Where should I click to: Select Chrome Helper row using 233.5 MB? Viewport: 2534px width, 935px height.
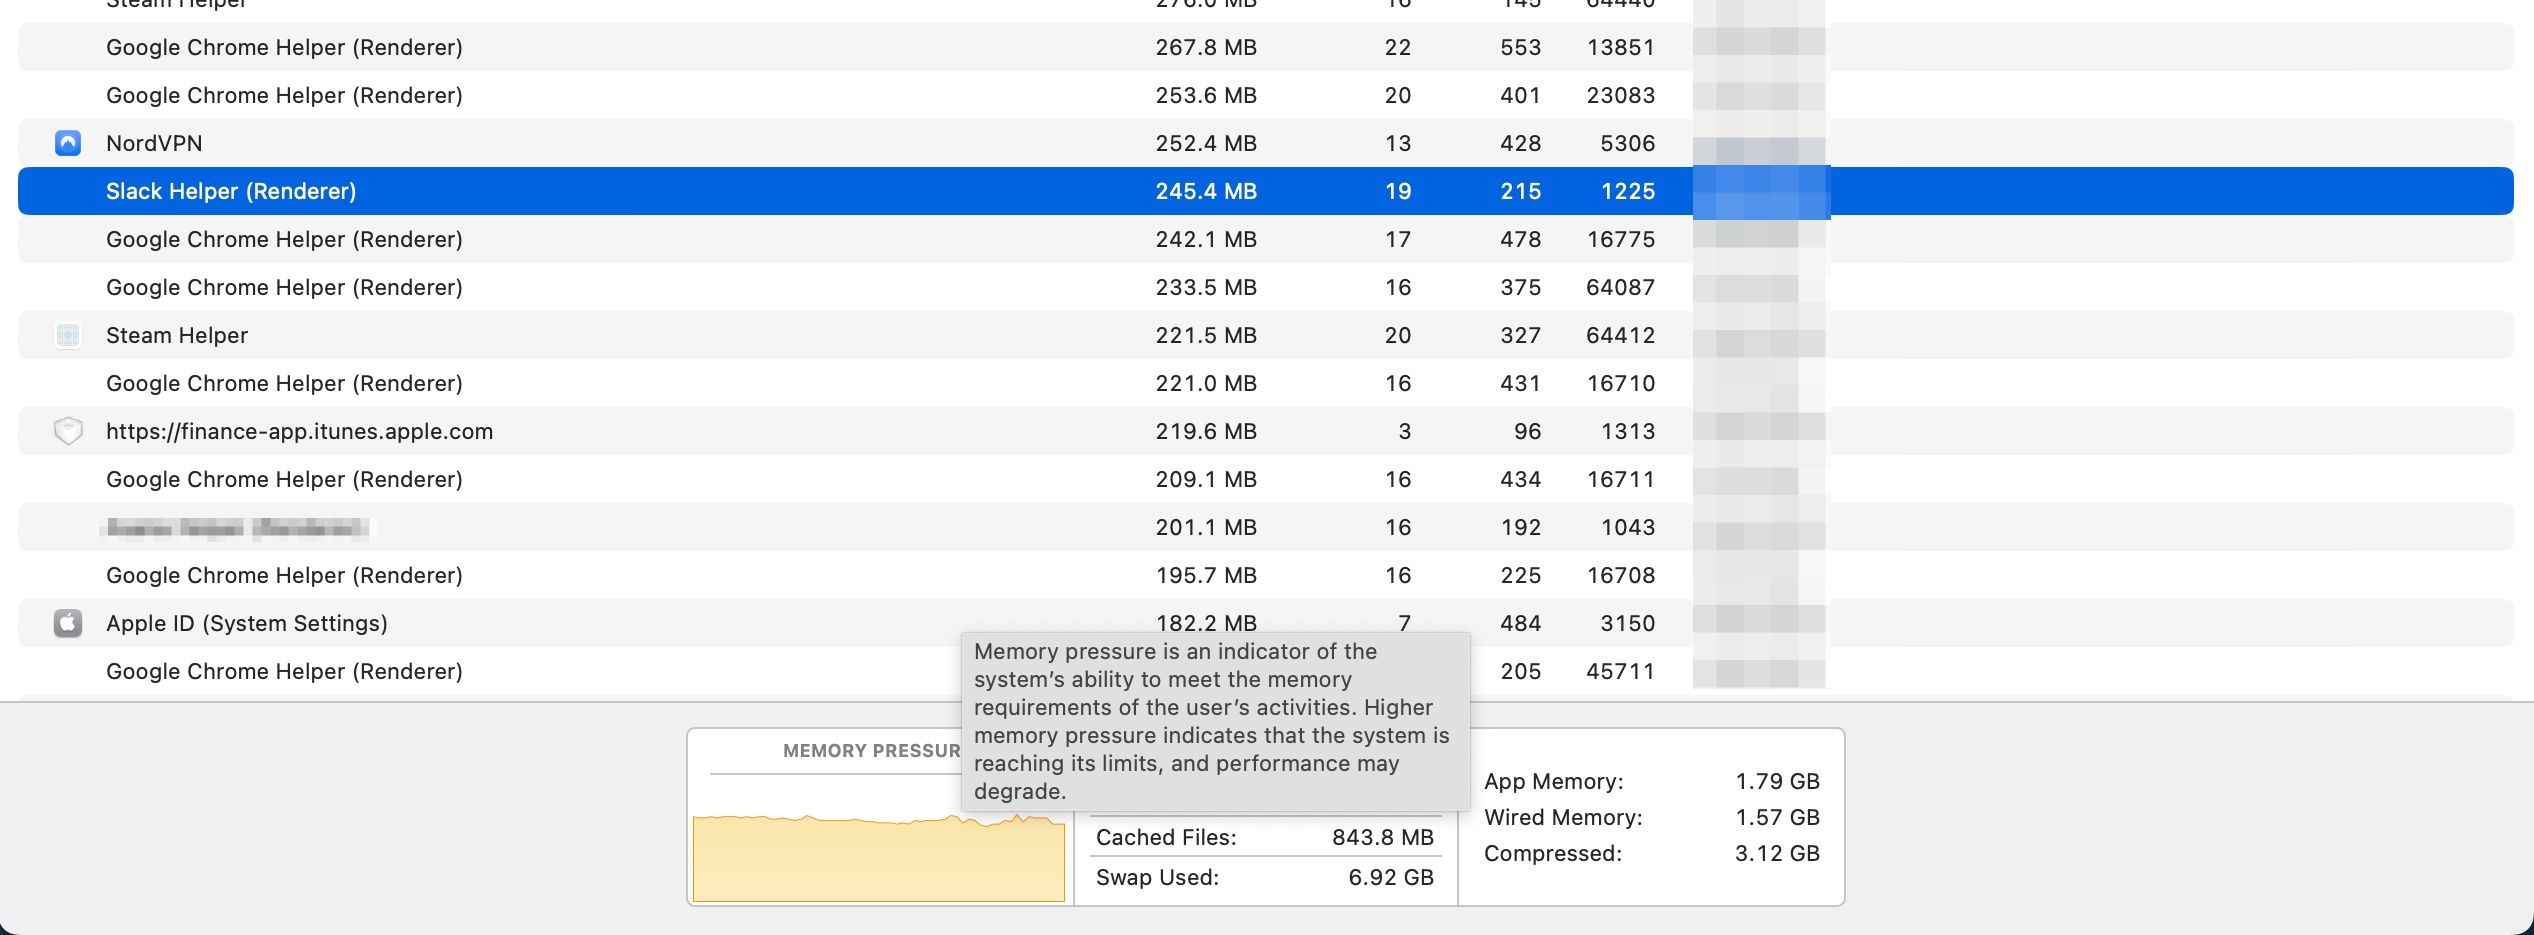click(284, 287)
